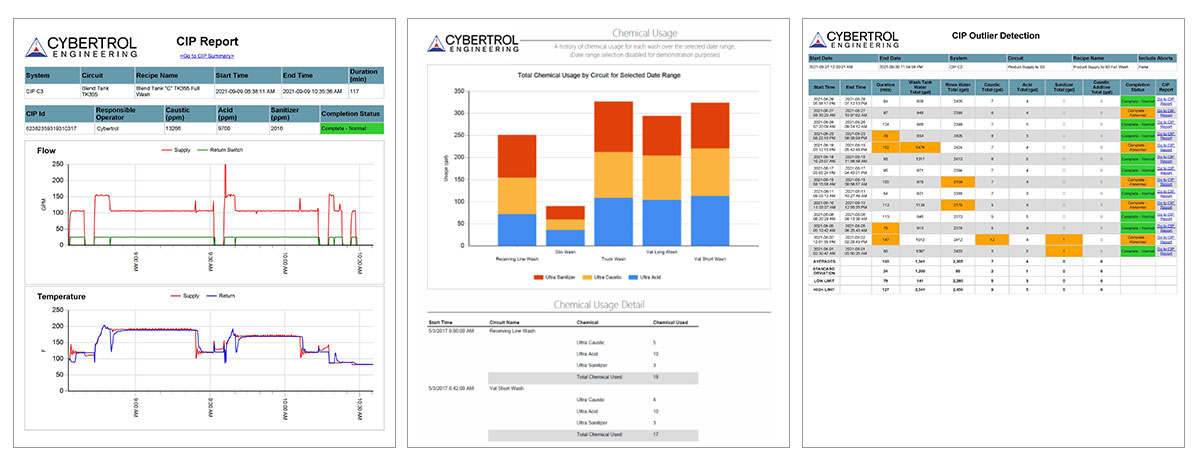Click the Duration column header in outlier table

[x=885, y=87]
